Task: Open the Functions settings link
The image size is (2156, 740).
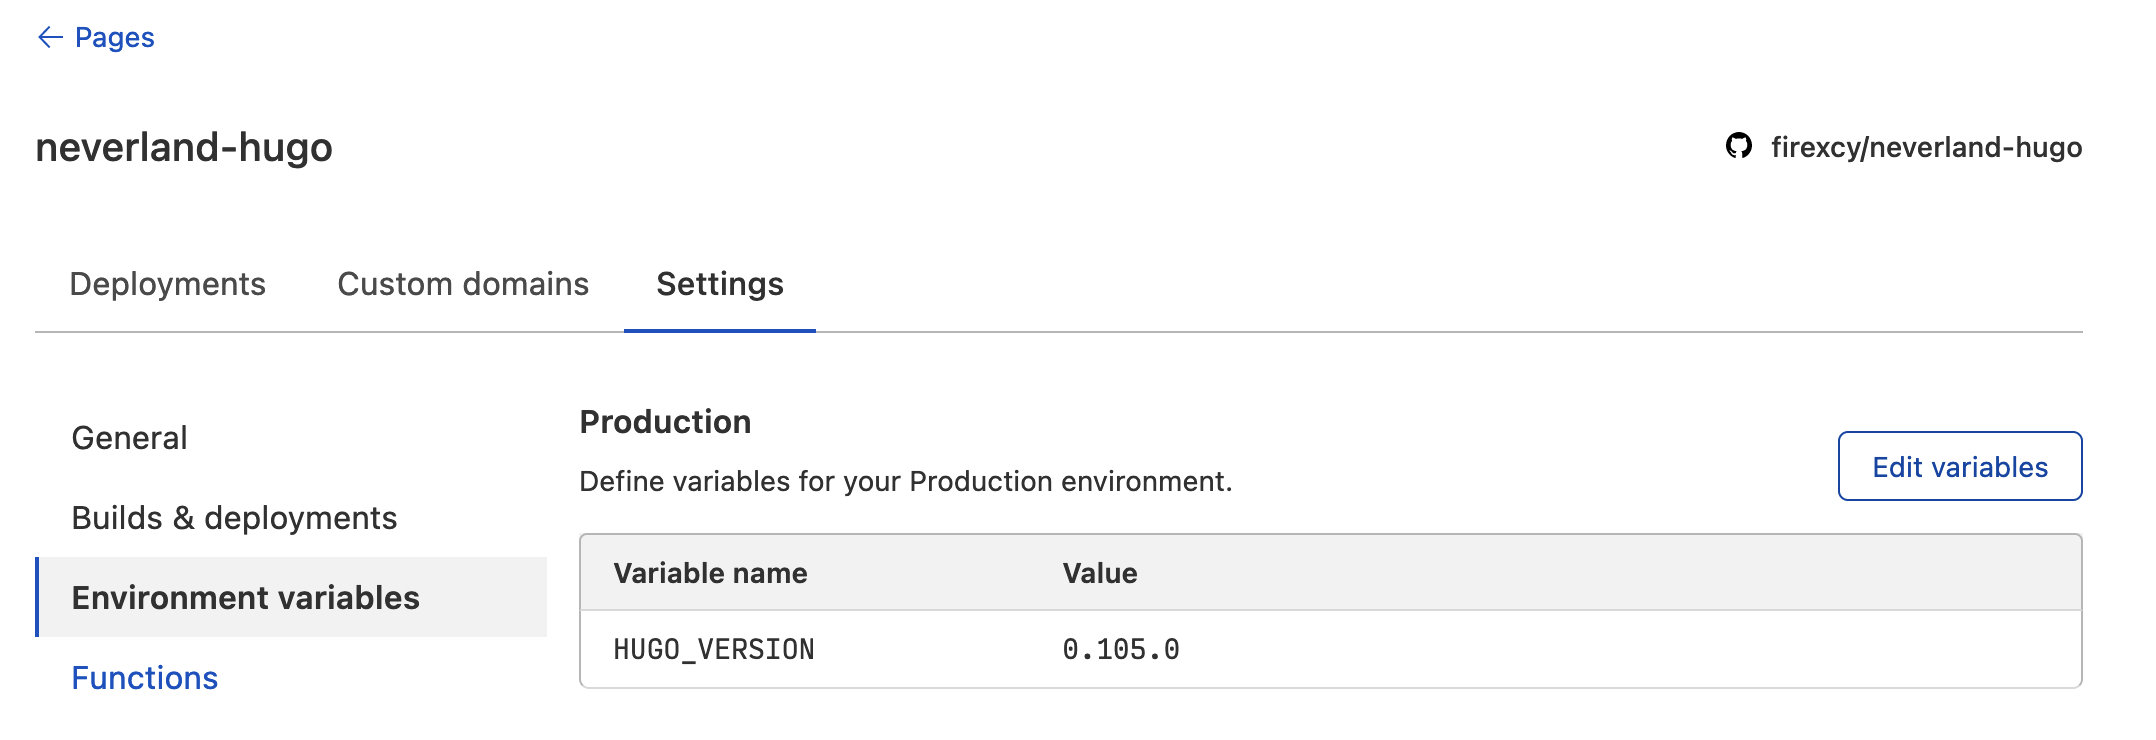Action: pos(145,678)
